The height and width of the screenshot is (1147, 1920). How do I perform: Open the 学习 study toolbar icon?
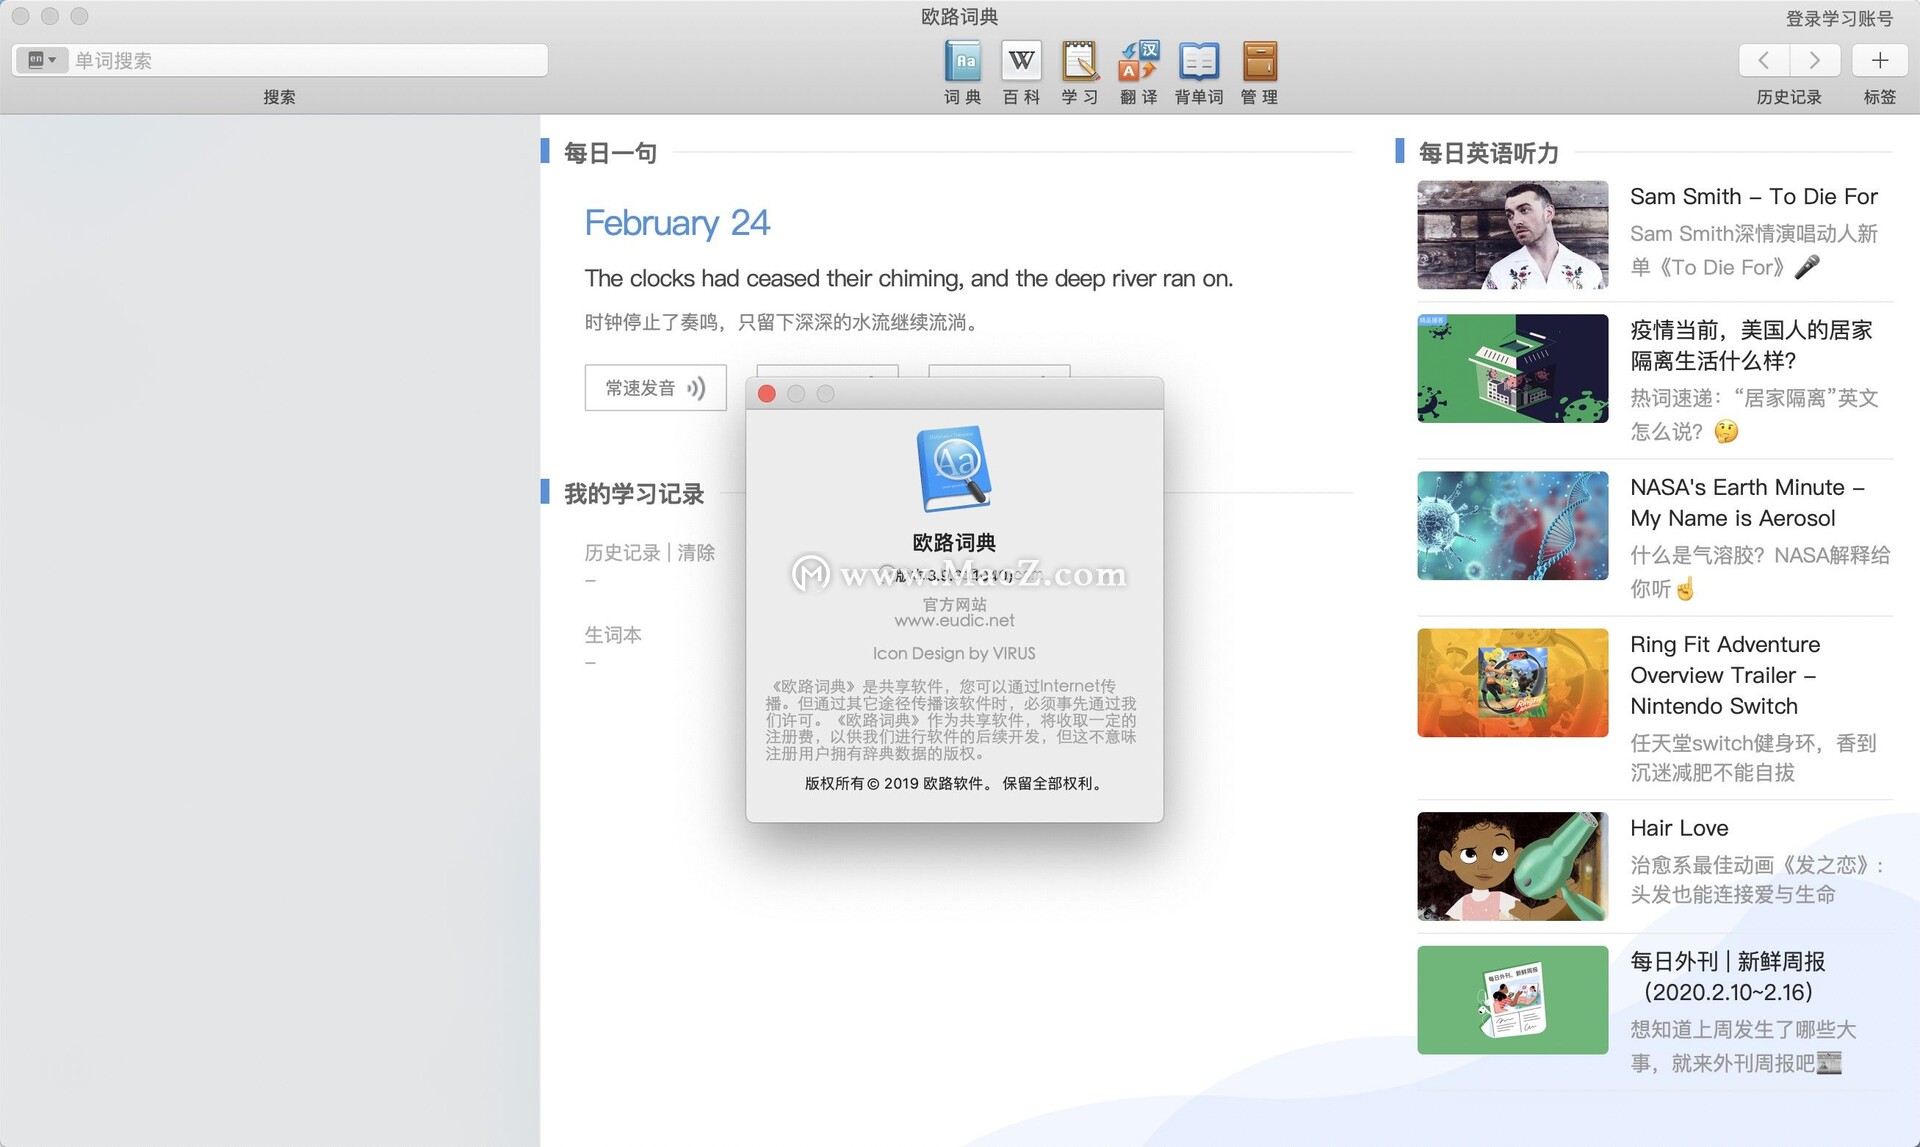tap(1080, 72)
